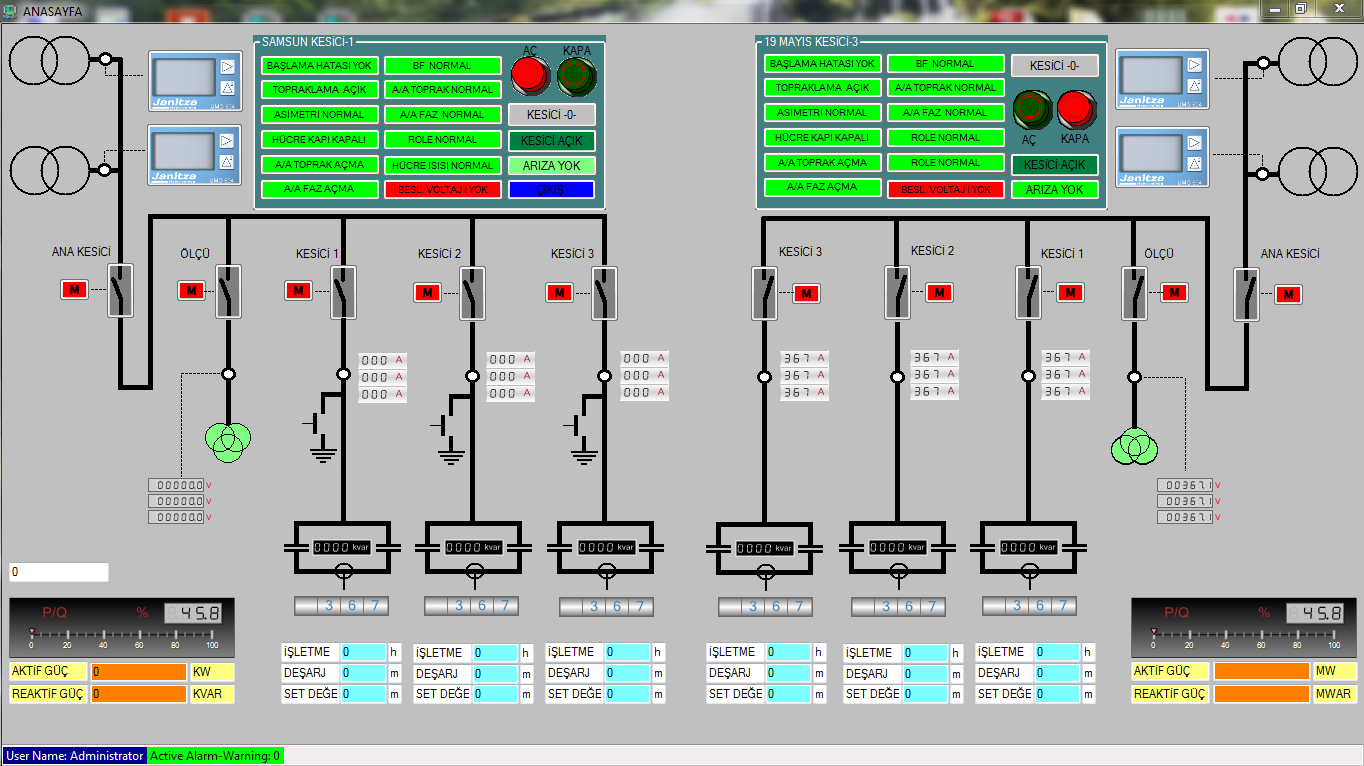This screenshot has height=766, width=1364.
Task: Click the play arrow on top-left Janitza meter
Action: click(x=227, y=68)
